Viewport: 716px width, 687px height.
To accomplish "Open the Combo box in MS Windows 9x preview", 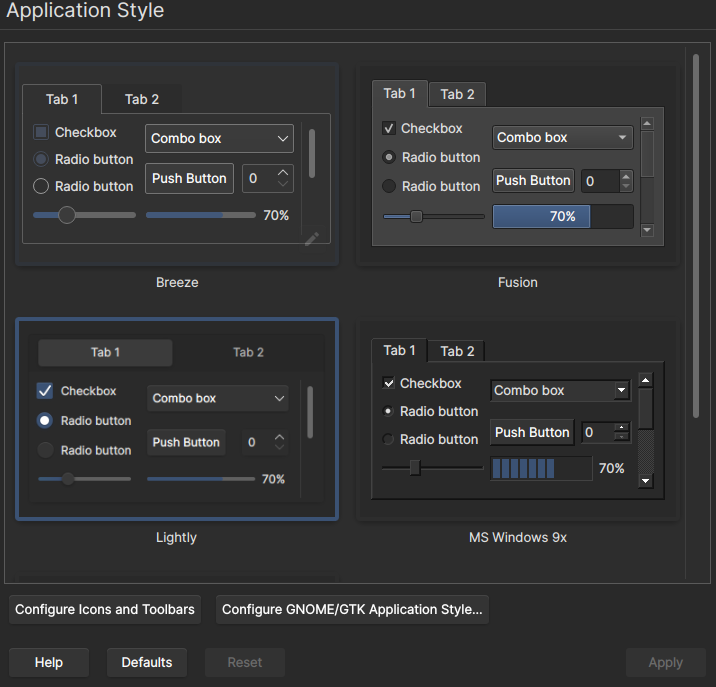I will coord(561,391).
